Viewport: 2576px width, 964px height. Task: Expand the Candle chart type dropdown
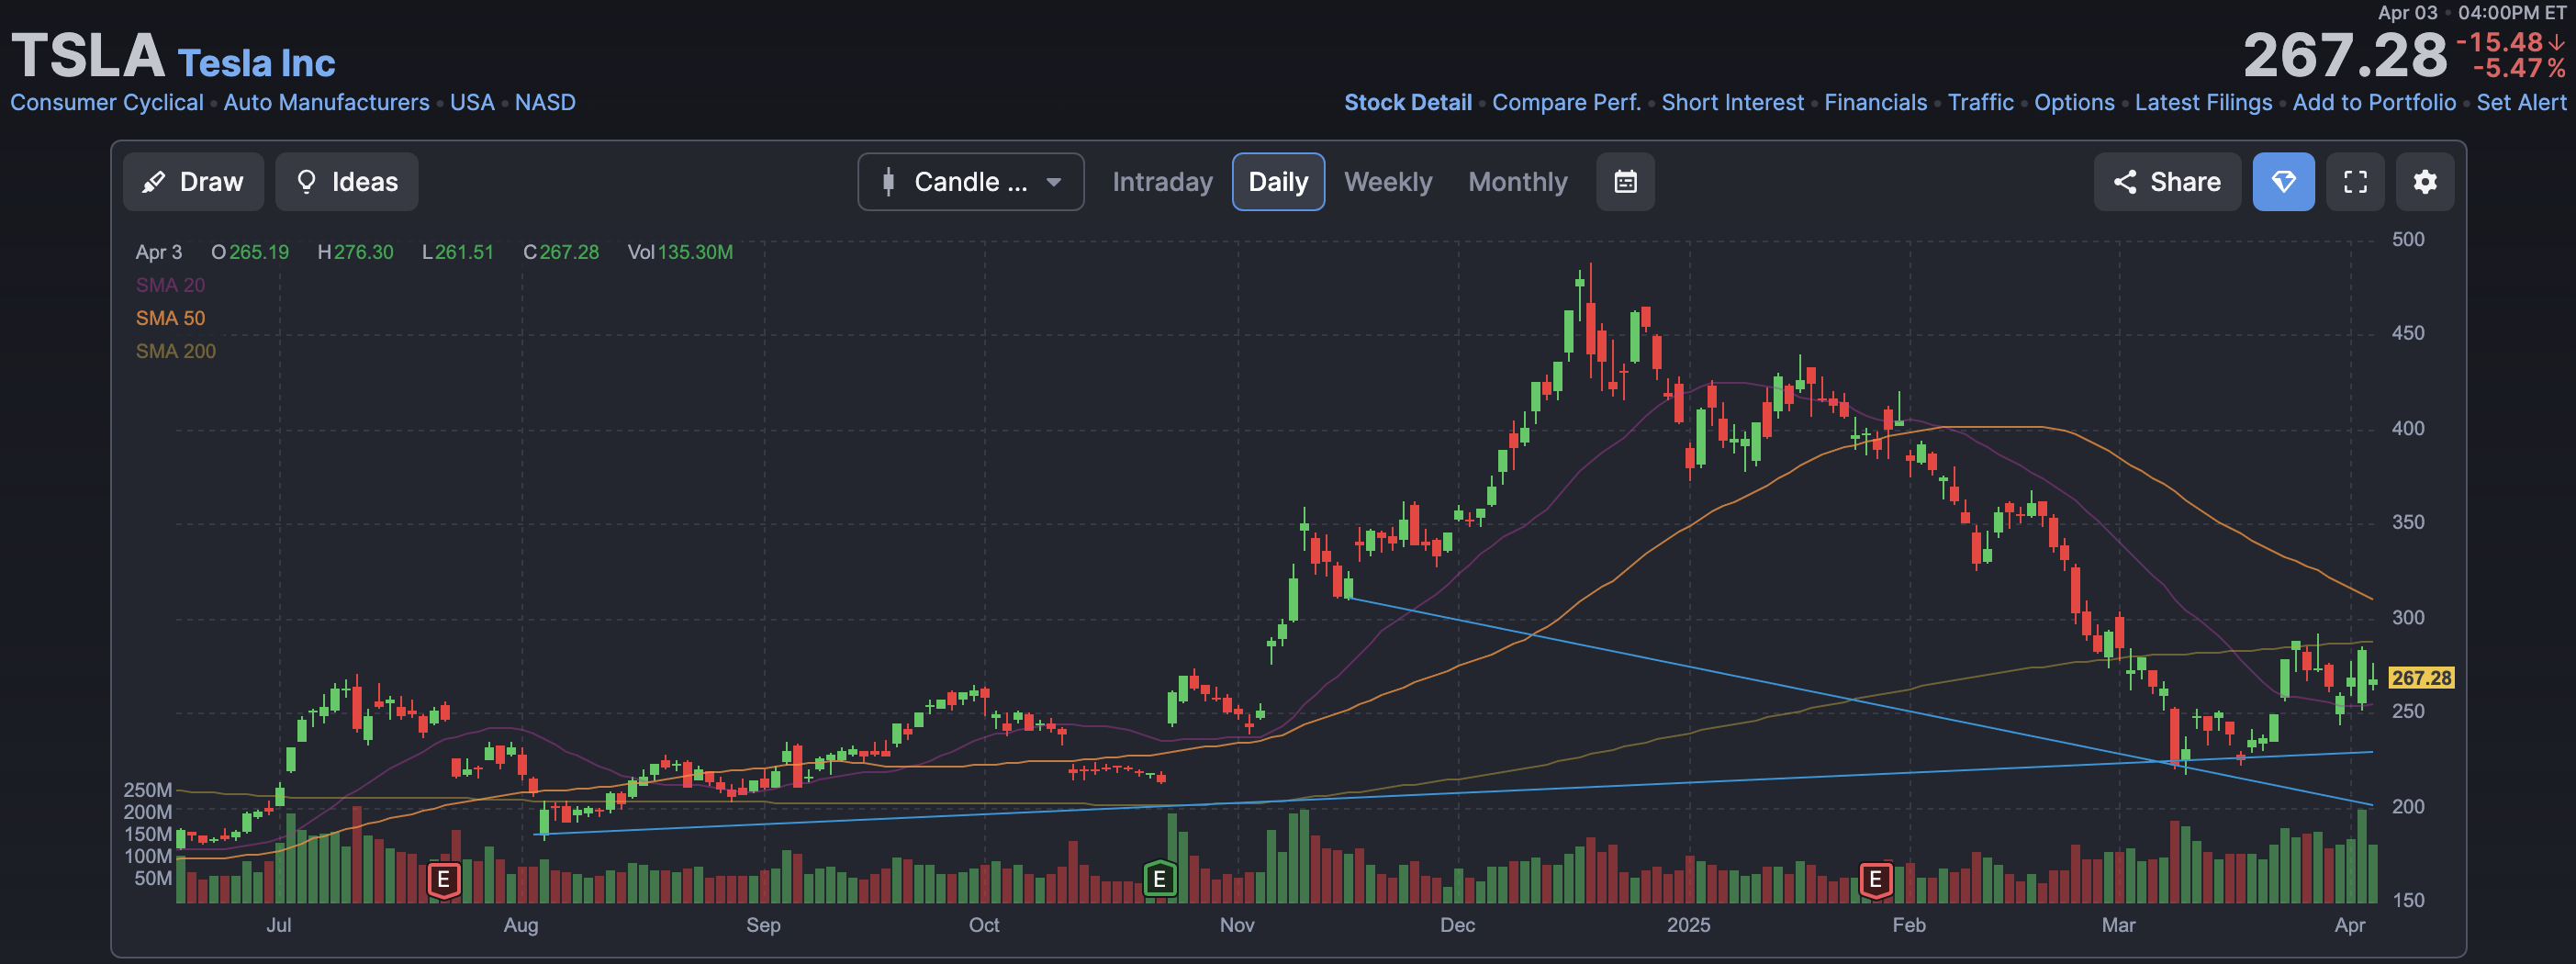[x=970, y=182]
